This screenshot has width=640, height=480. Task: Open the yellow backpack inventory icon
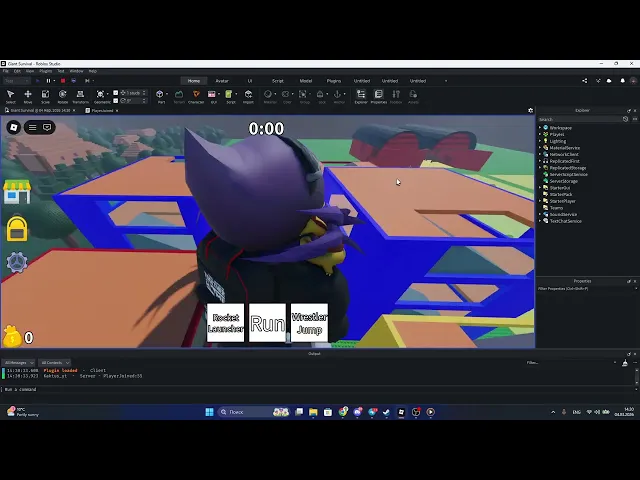17,229
